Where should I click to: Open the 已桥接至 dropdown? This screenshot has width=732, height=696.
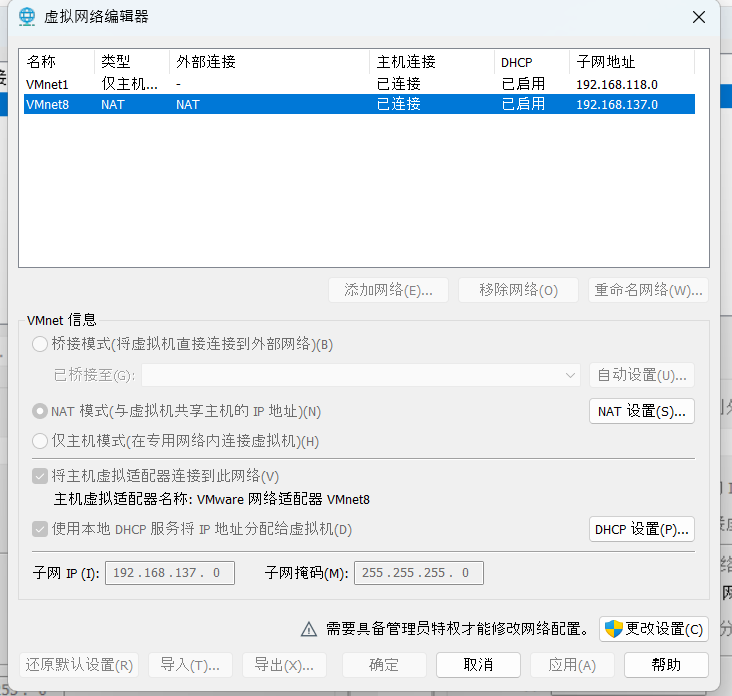tap(361, 375)
